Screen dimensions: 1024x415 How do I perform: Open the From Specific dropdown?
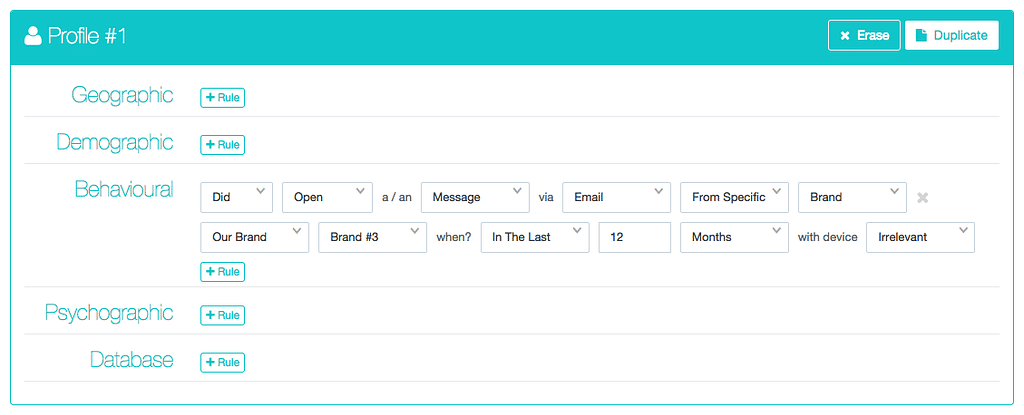tap(734, 197)
